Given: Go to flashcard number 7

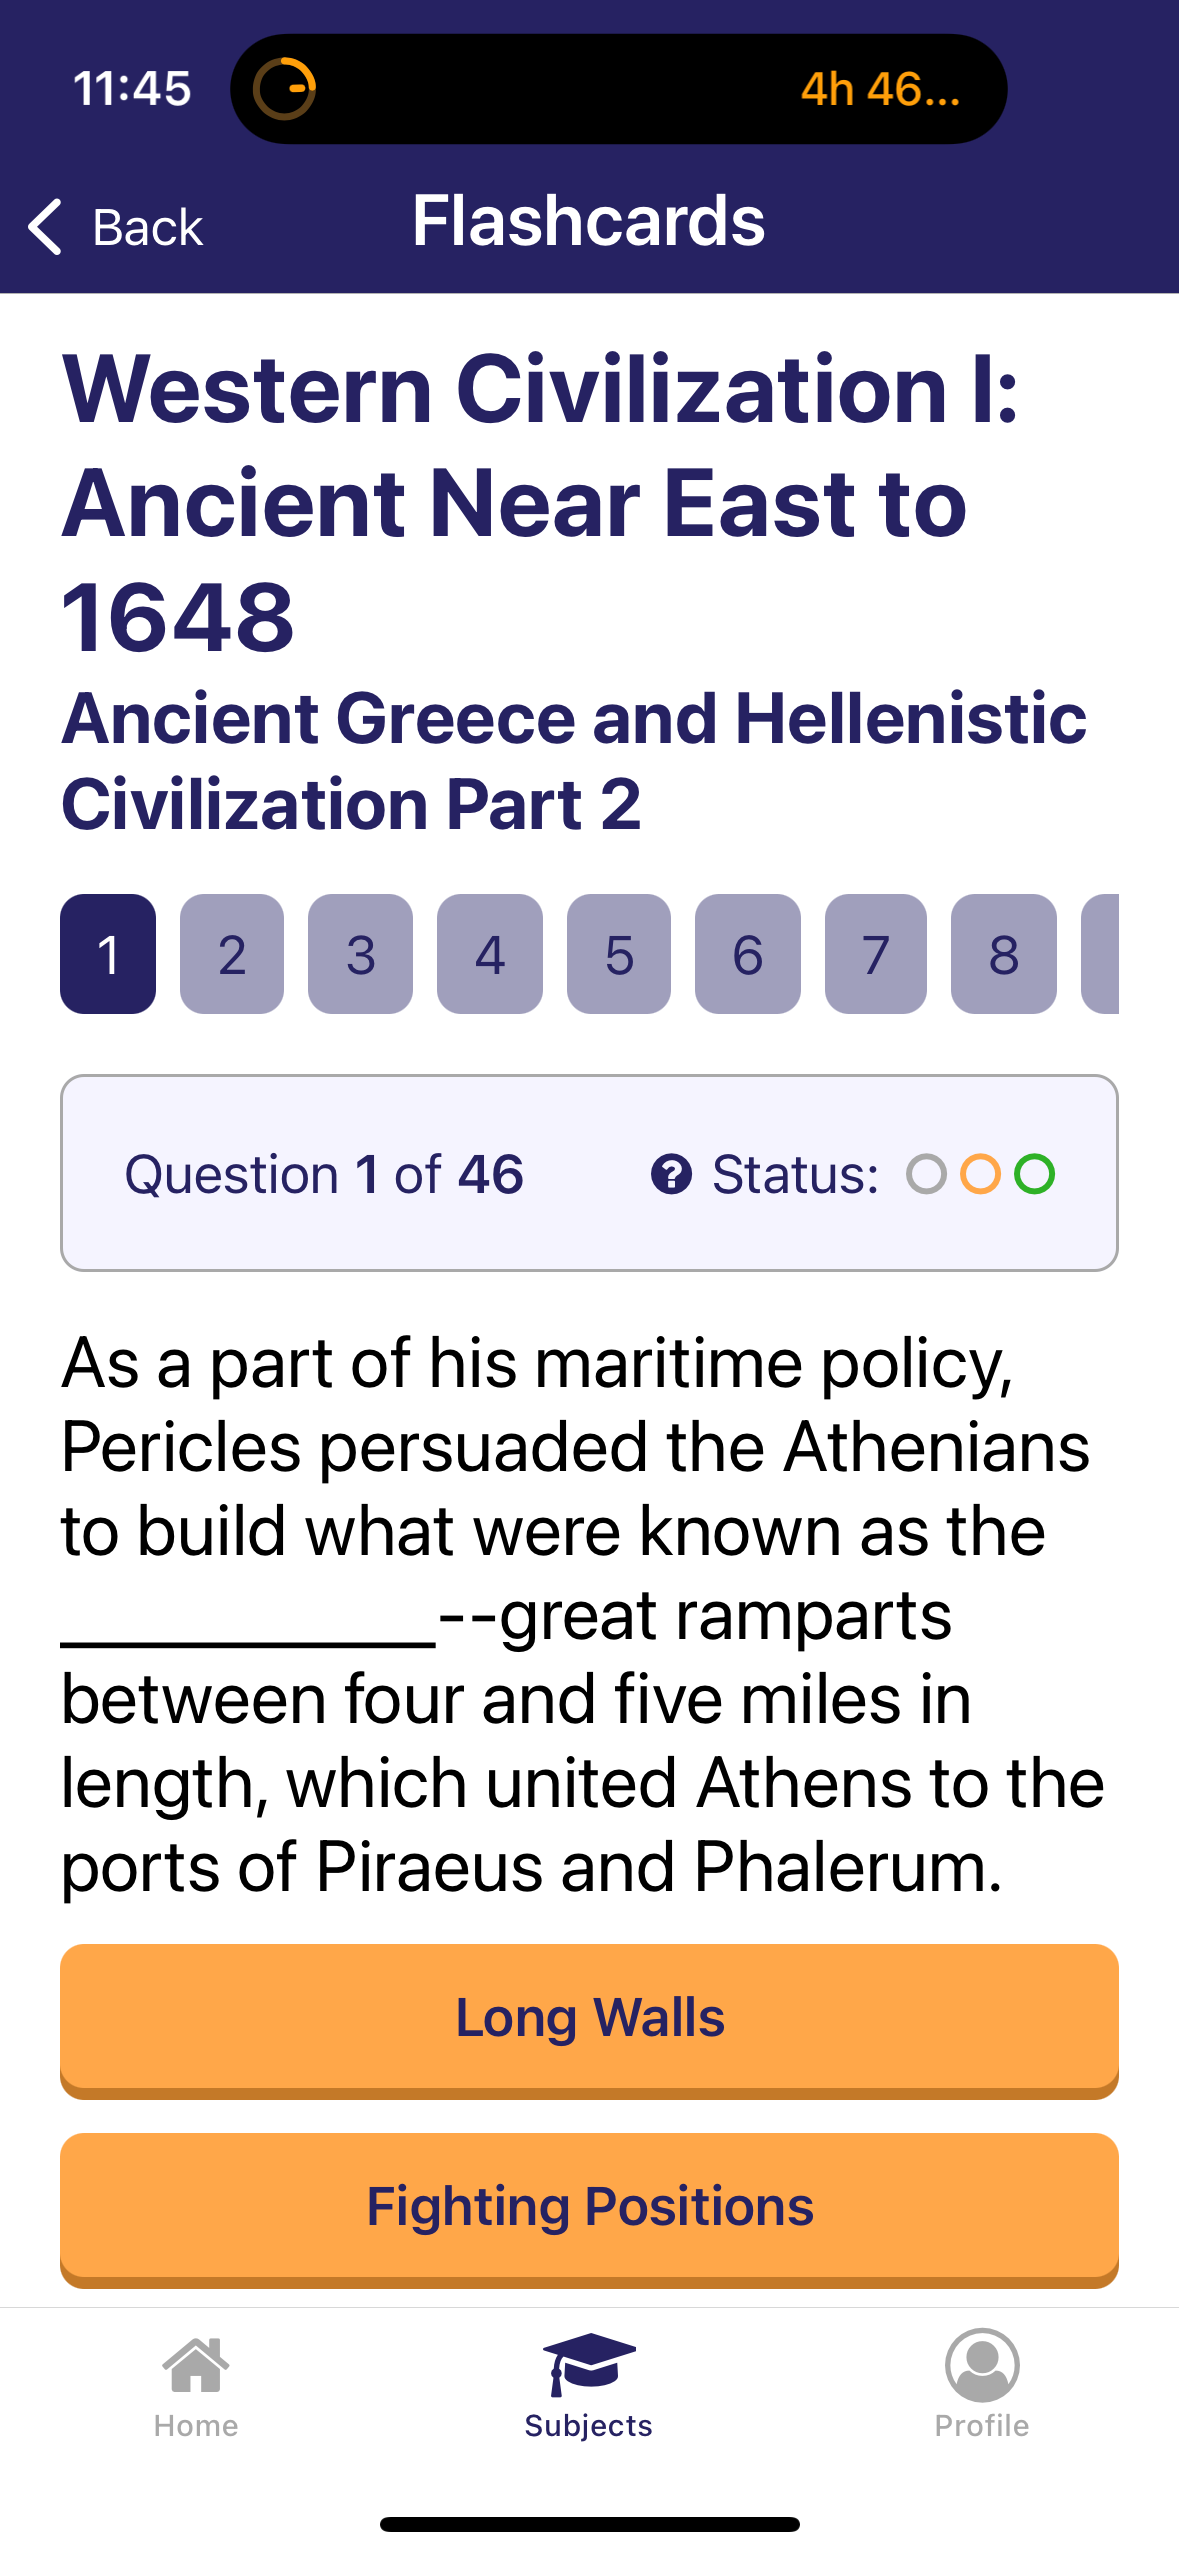Looking at the screenshot, I should point(876,954).
